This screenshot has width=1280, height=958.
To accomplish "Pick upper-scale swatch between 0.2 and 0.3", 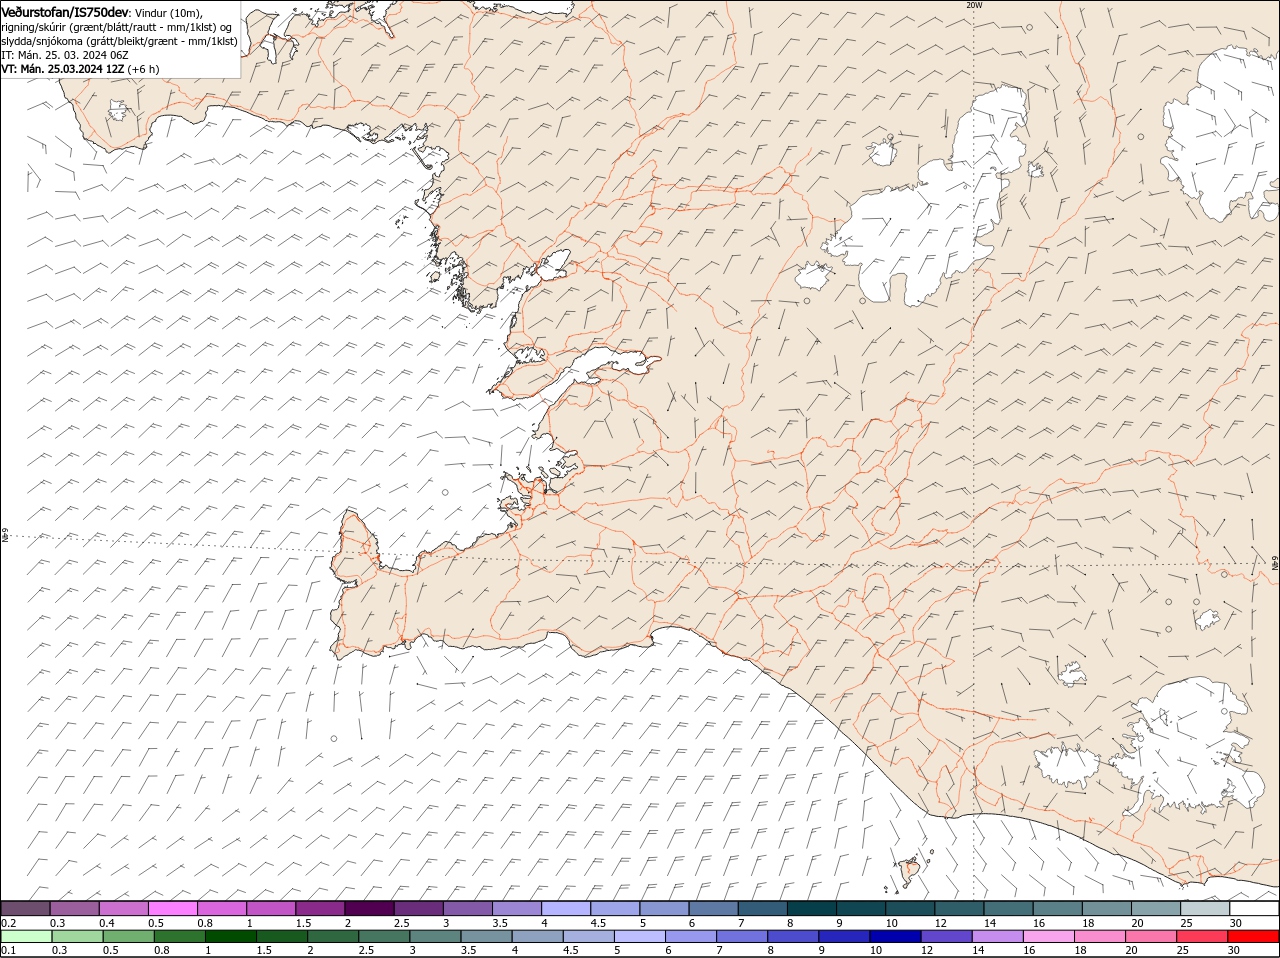I will pyautogui.click(x=25, y=908).
